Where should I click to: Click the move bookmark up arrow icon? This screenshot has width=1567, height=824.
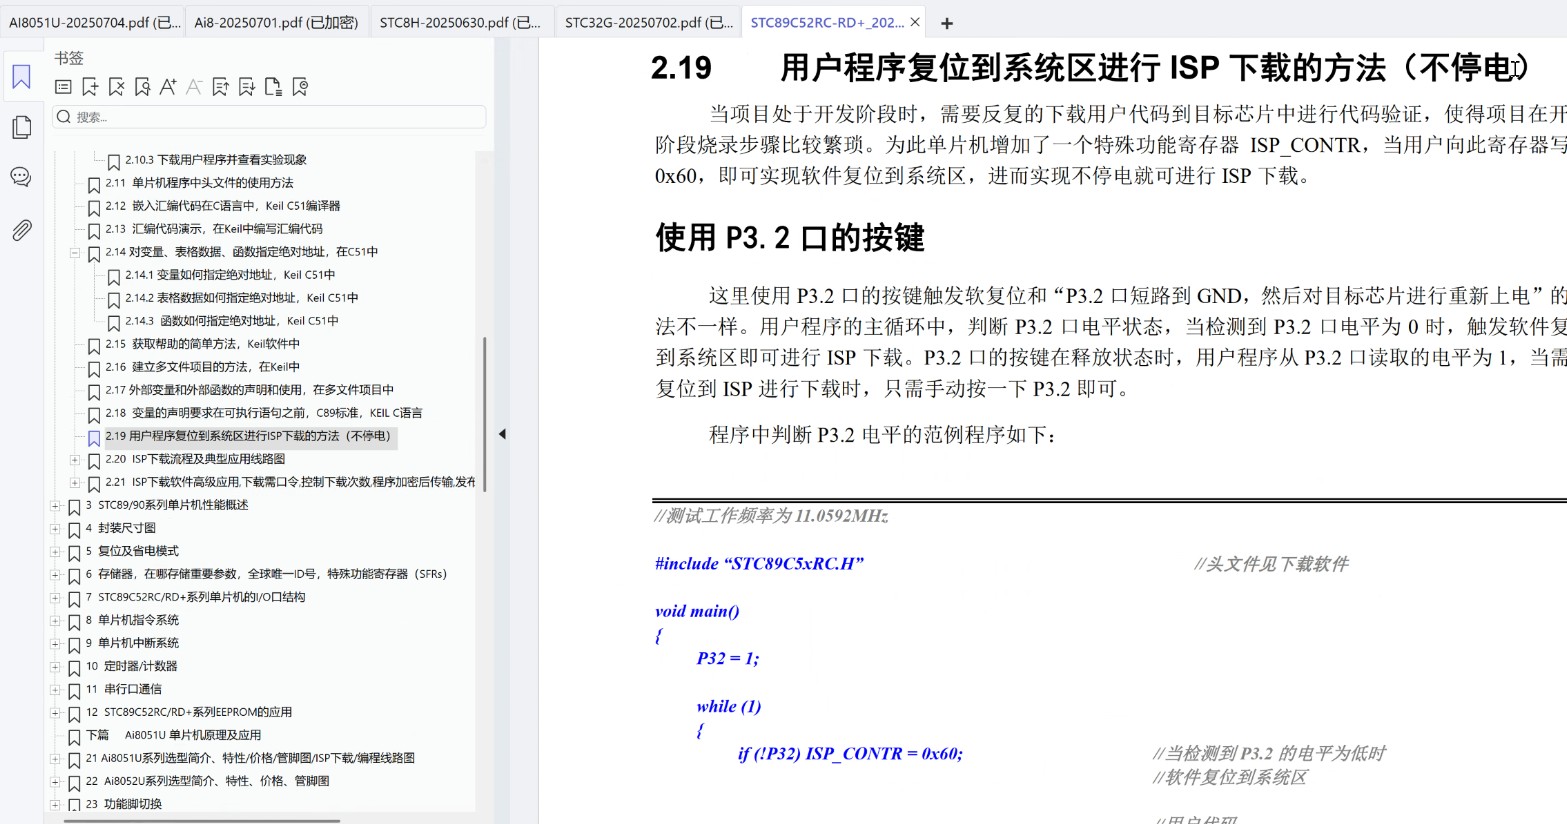coord(221,87)
